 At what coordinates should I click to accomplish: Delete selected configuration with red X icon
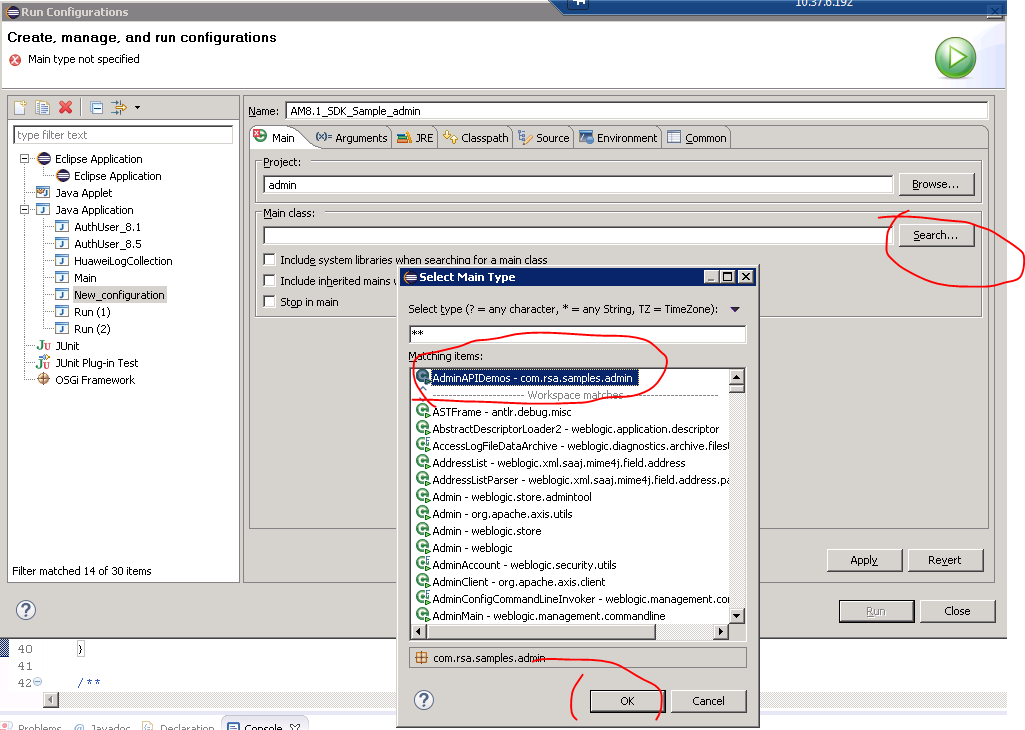coord(66,108)
